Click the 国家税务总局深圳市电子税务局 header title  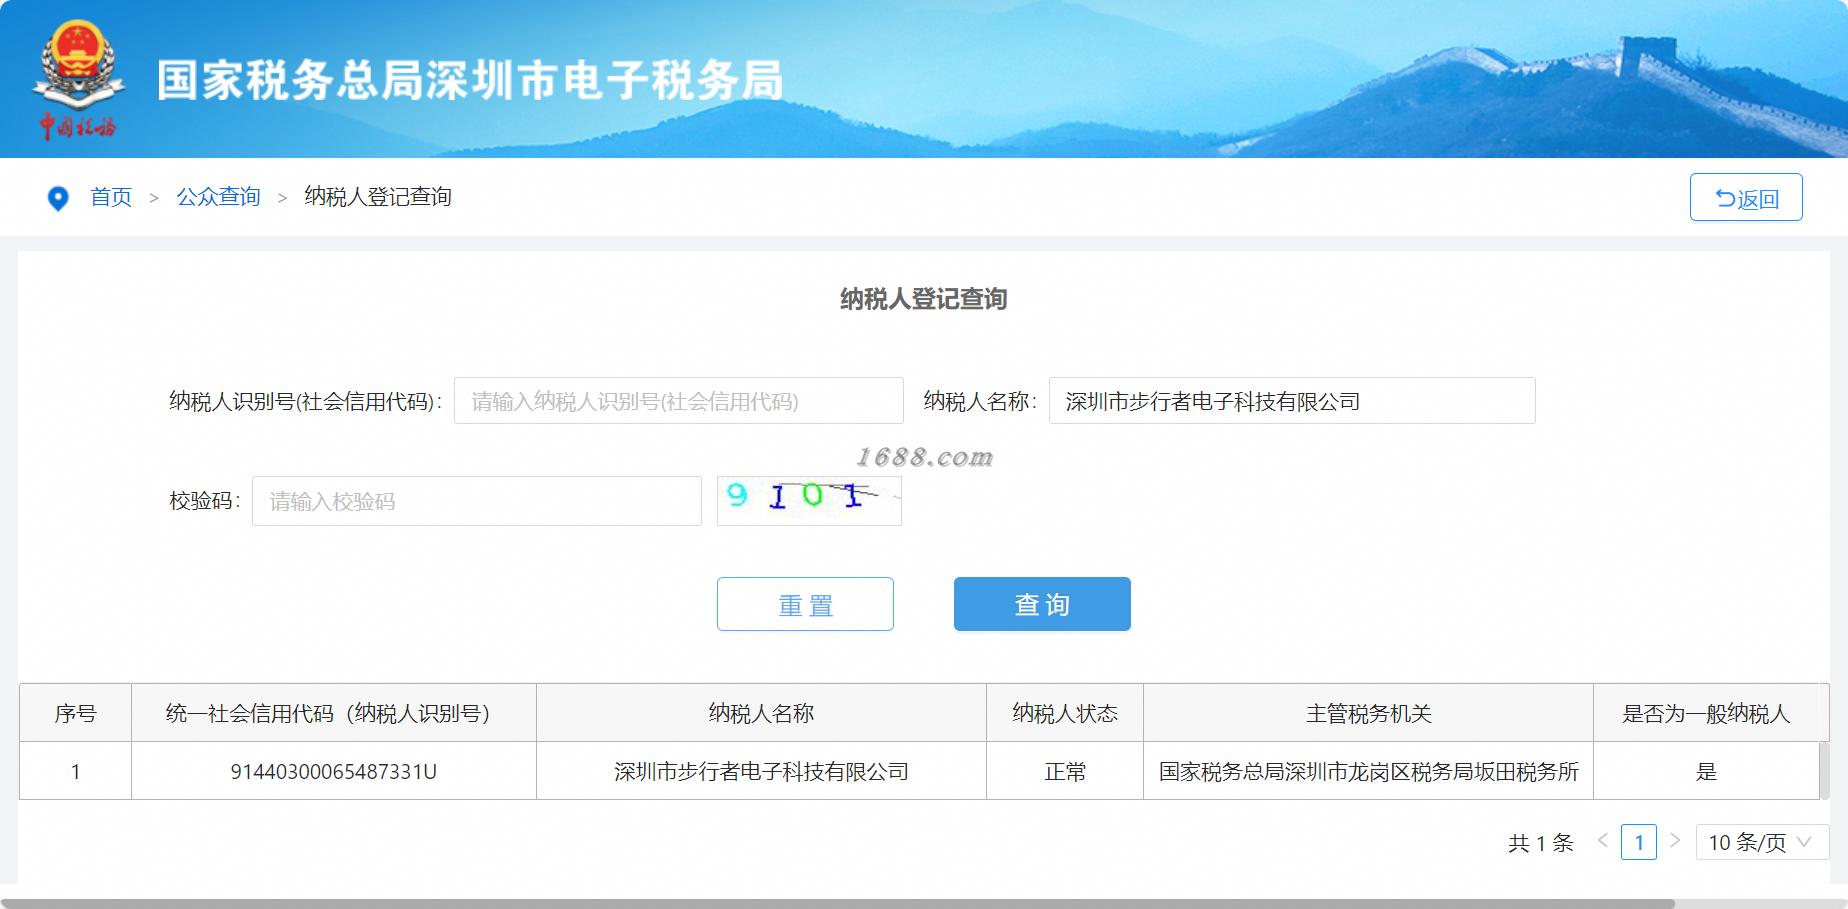click(470, 81)
